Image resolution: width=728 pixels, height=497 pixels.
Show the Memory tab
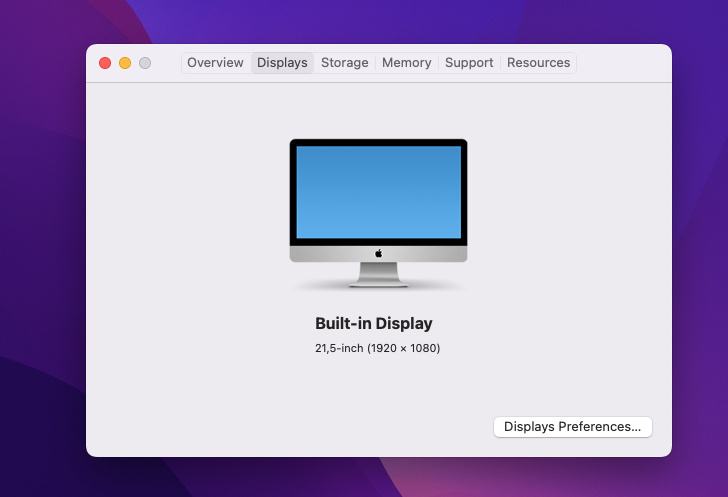point(406,63)
